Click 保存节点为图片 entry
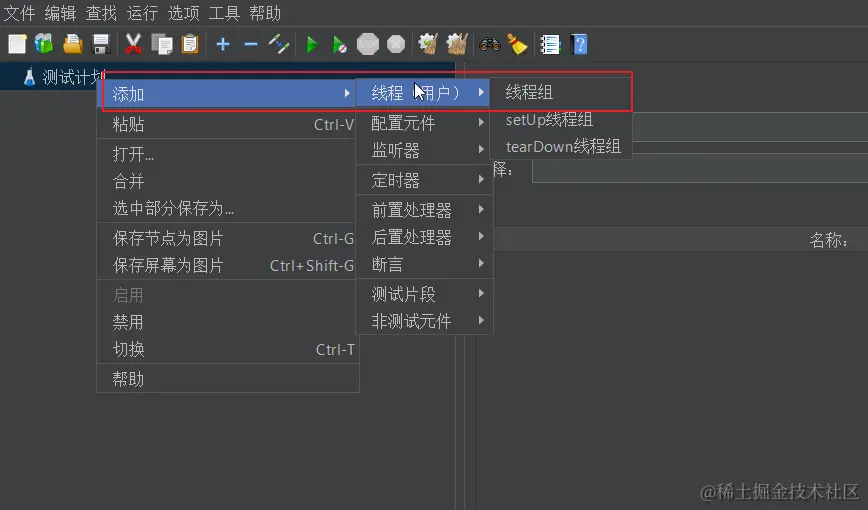The width and height of the screenshot is (868, 510). tap(227, 238)
